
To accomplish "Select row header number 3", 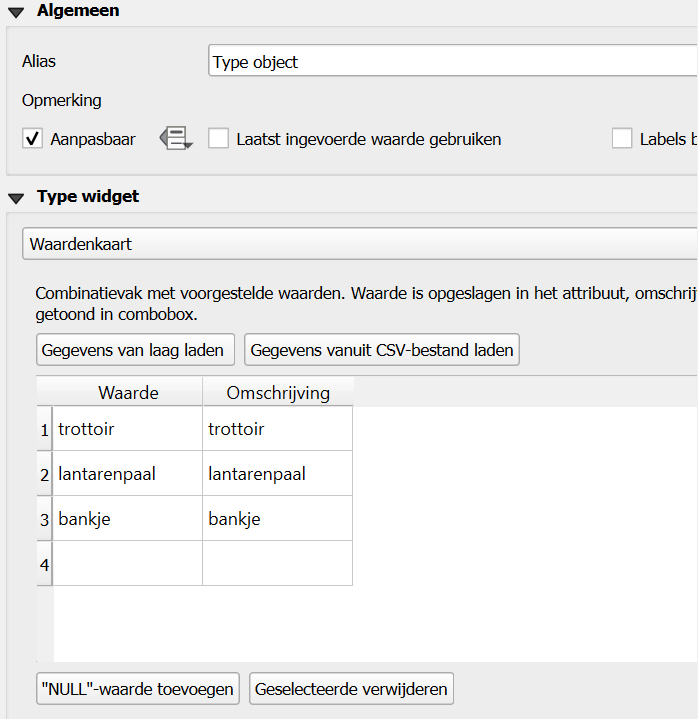I will click(x=44, y=520).
